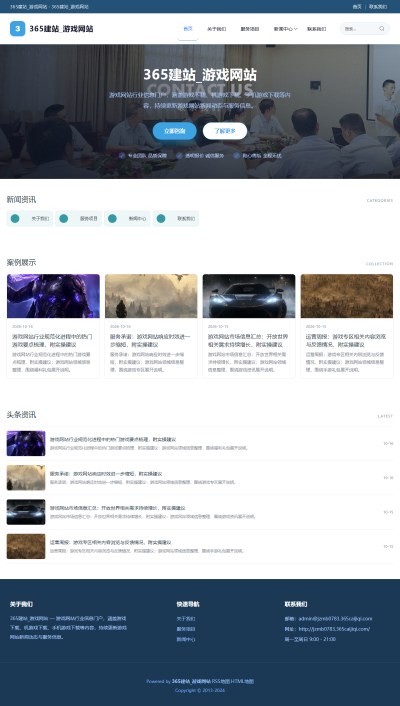Open 头条资讯 headline starting 运营观察
Image resolution: width=400 pixels, height=706 pixels.
(110, 543)
